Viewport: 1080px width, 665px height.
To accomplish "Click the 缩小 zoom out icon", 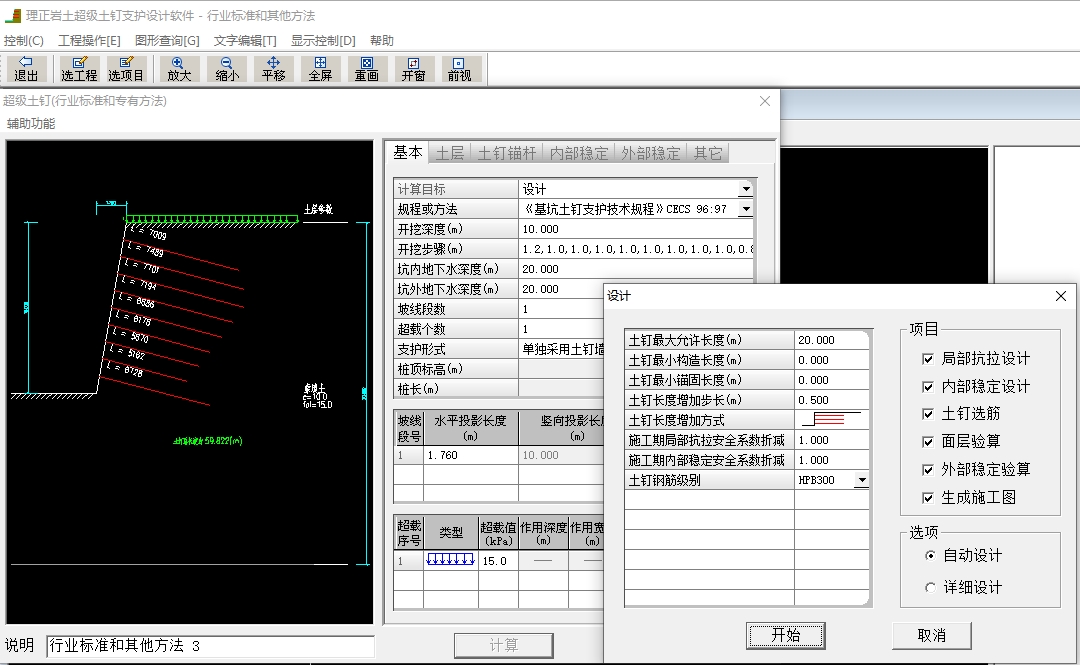I will tap(227, 68).
